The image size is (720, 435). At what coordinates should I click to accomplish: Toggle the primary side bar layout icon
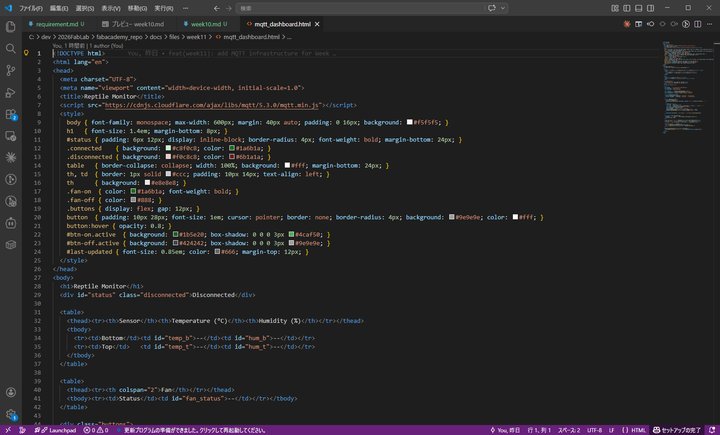coord(627,8)
